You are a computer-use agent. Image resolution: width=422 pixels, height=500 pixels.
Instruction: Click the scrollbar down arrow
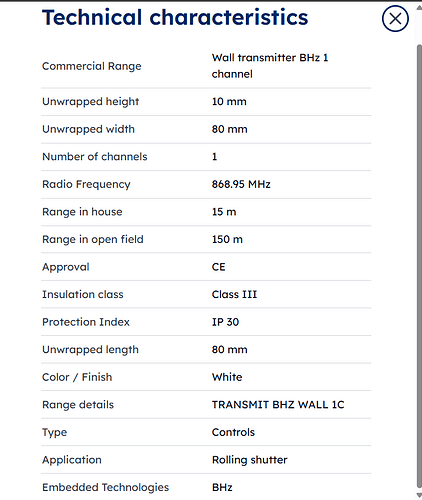point(419,495)
